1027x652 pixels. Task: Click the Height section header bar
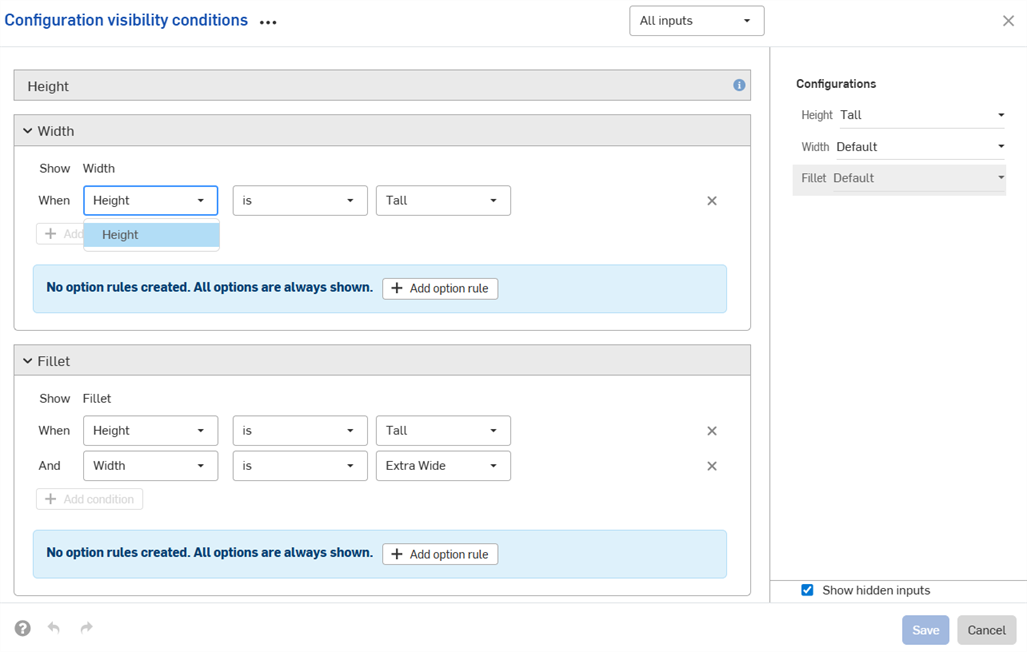click(x=382, y=86)
